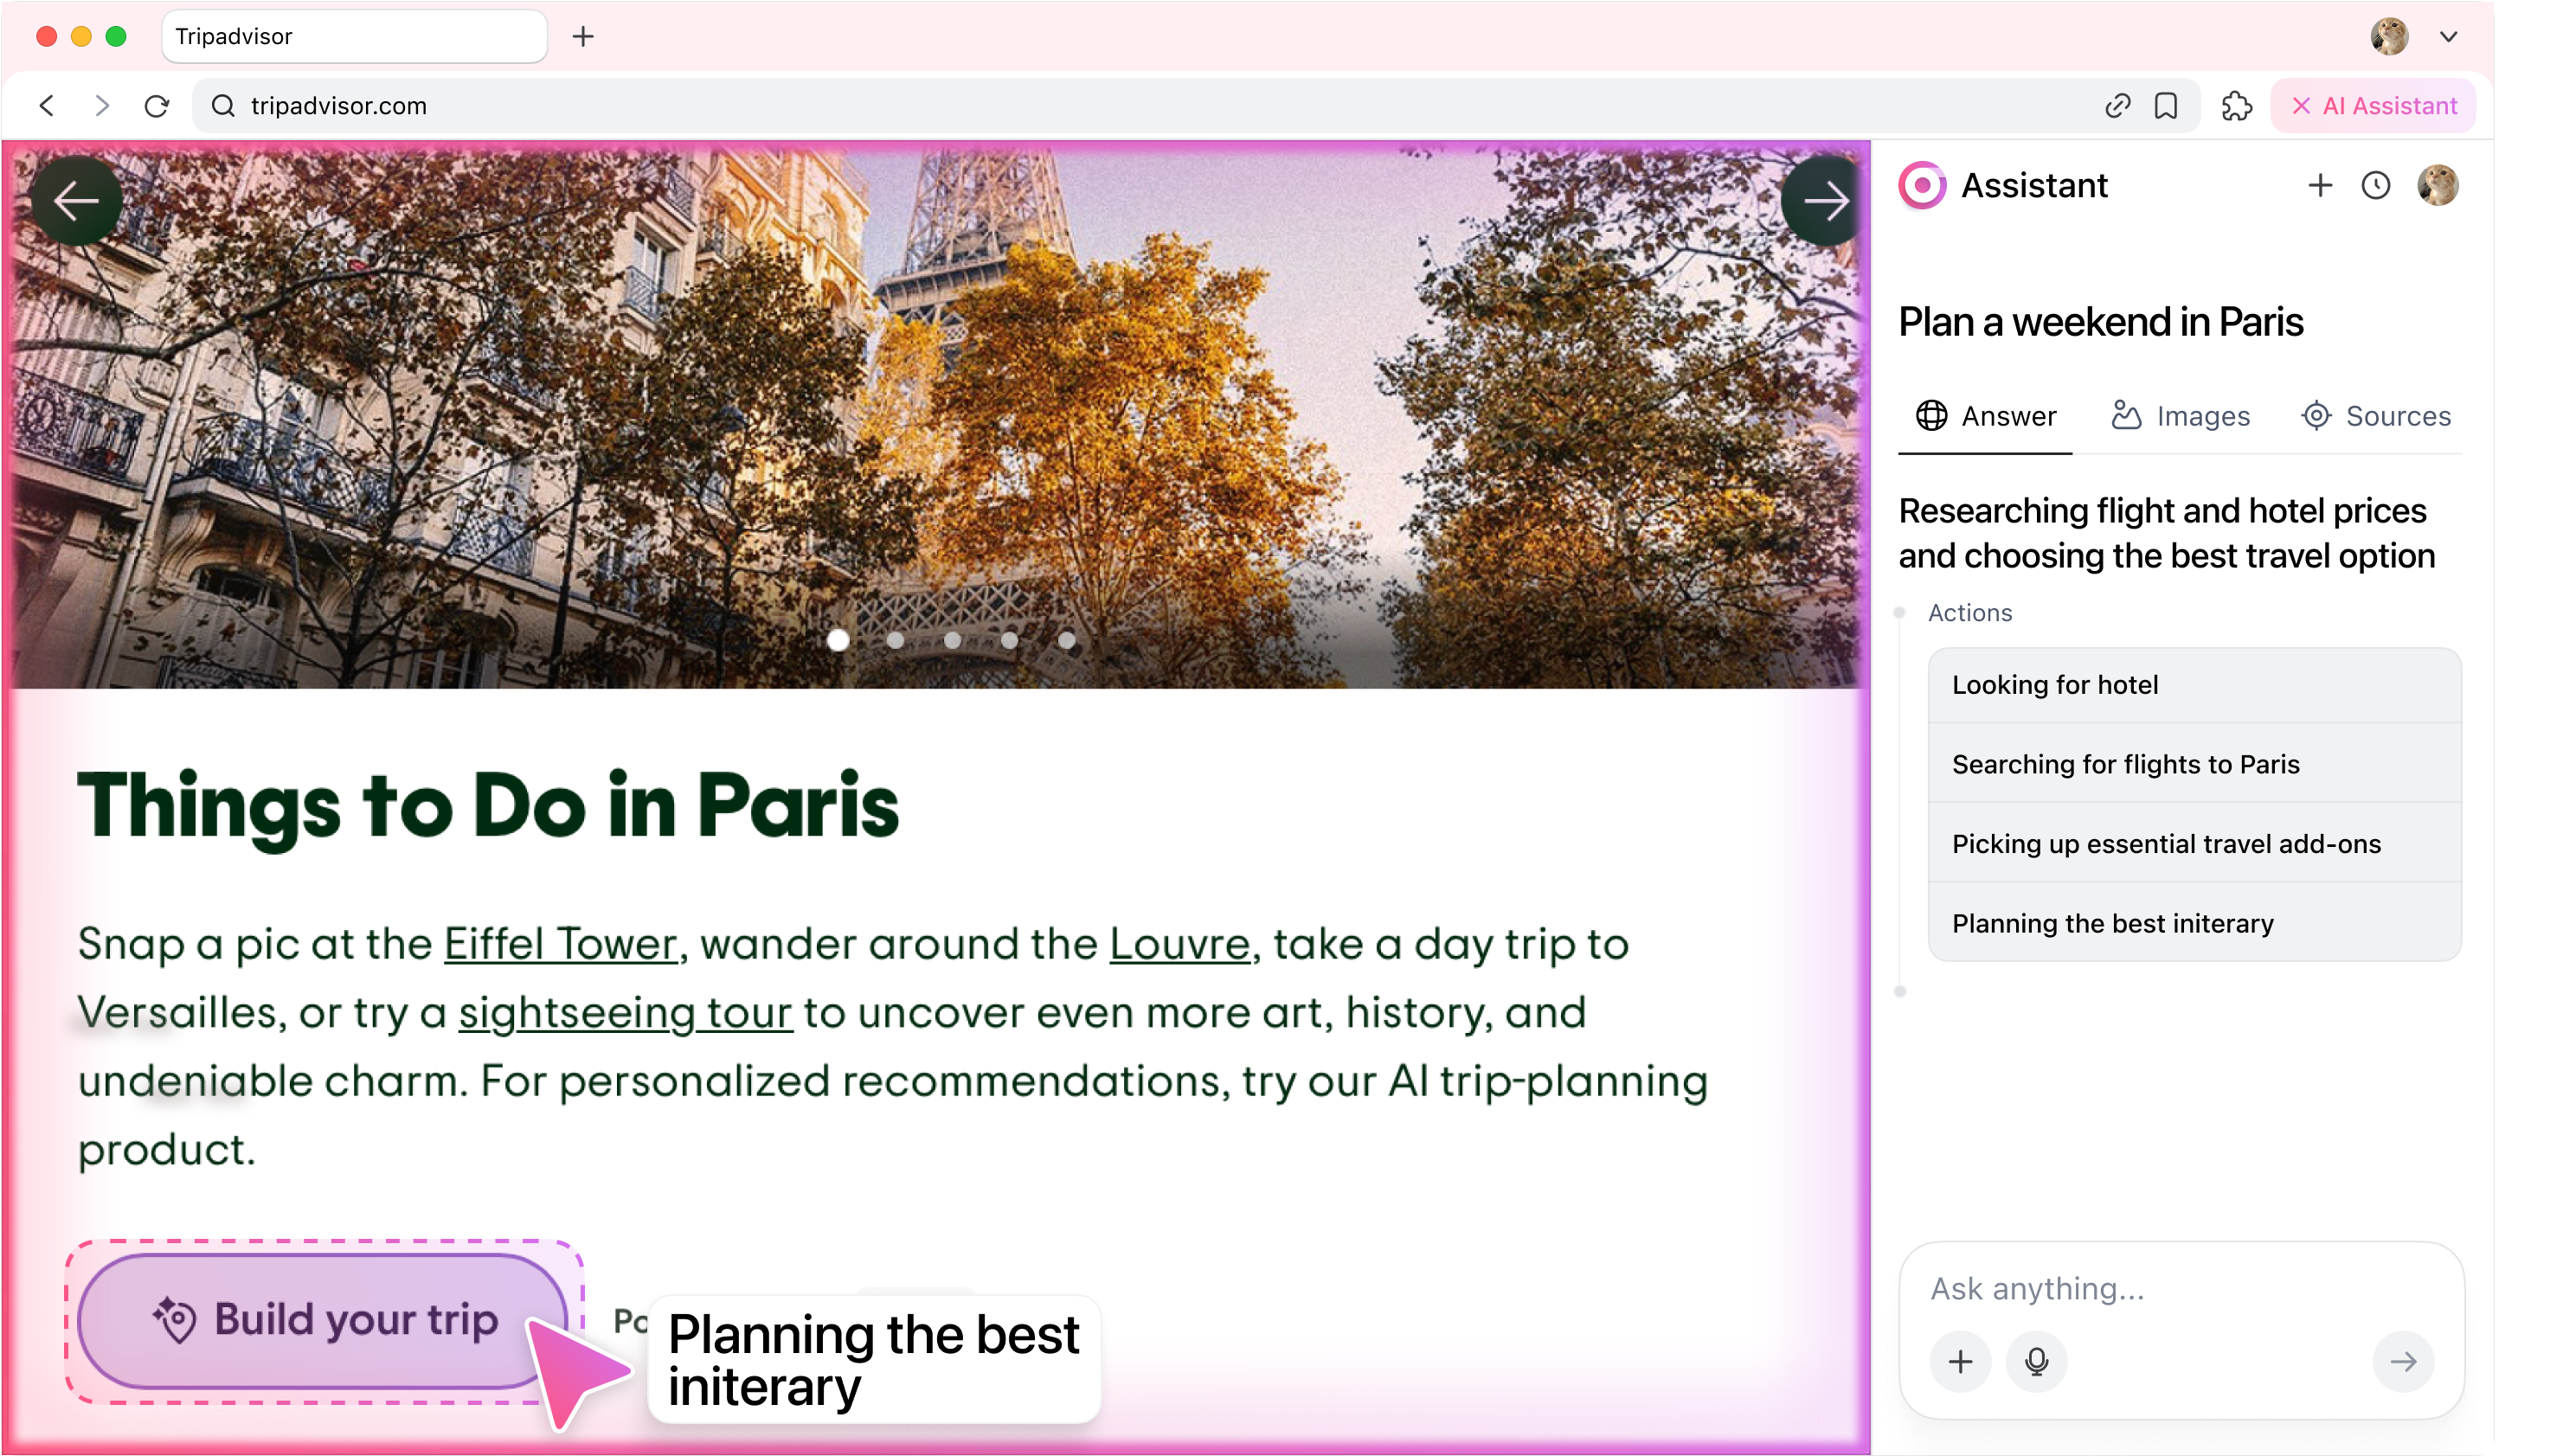Show next carousel photo
The height and width of the screenshot is (1456, 2563).
(1824, 201)
